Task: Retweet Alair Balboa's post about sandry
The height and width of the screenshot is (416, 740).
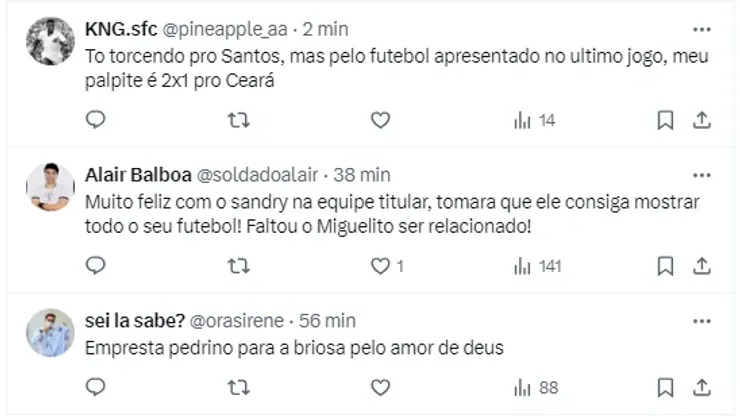Action: [237, 266]
